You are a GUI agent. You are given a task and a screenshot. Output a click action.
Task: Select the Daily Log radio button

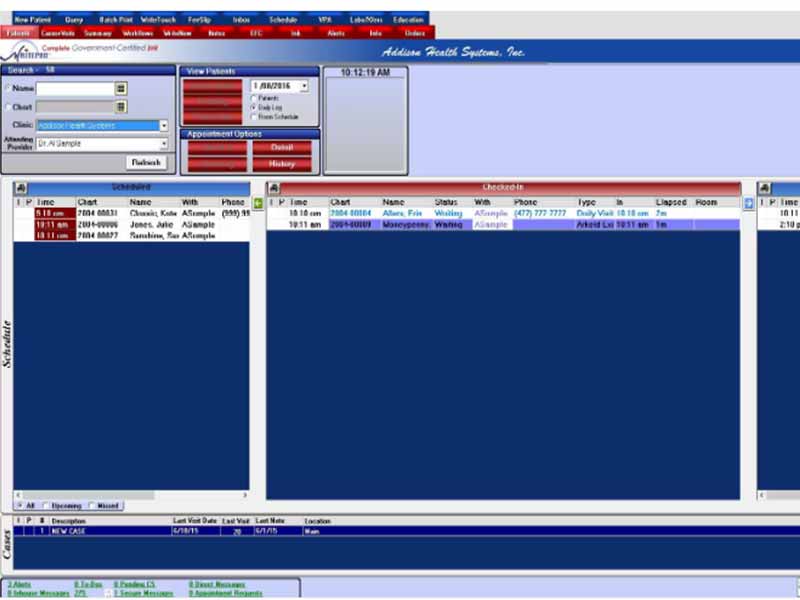coord(253,108)
